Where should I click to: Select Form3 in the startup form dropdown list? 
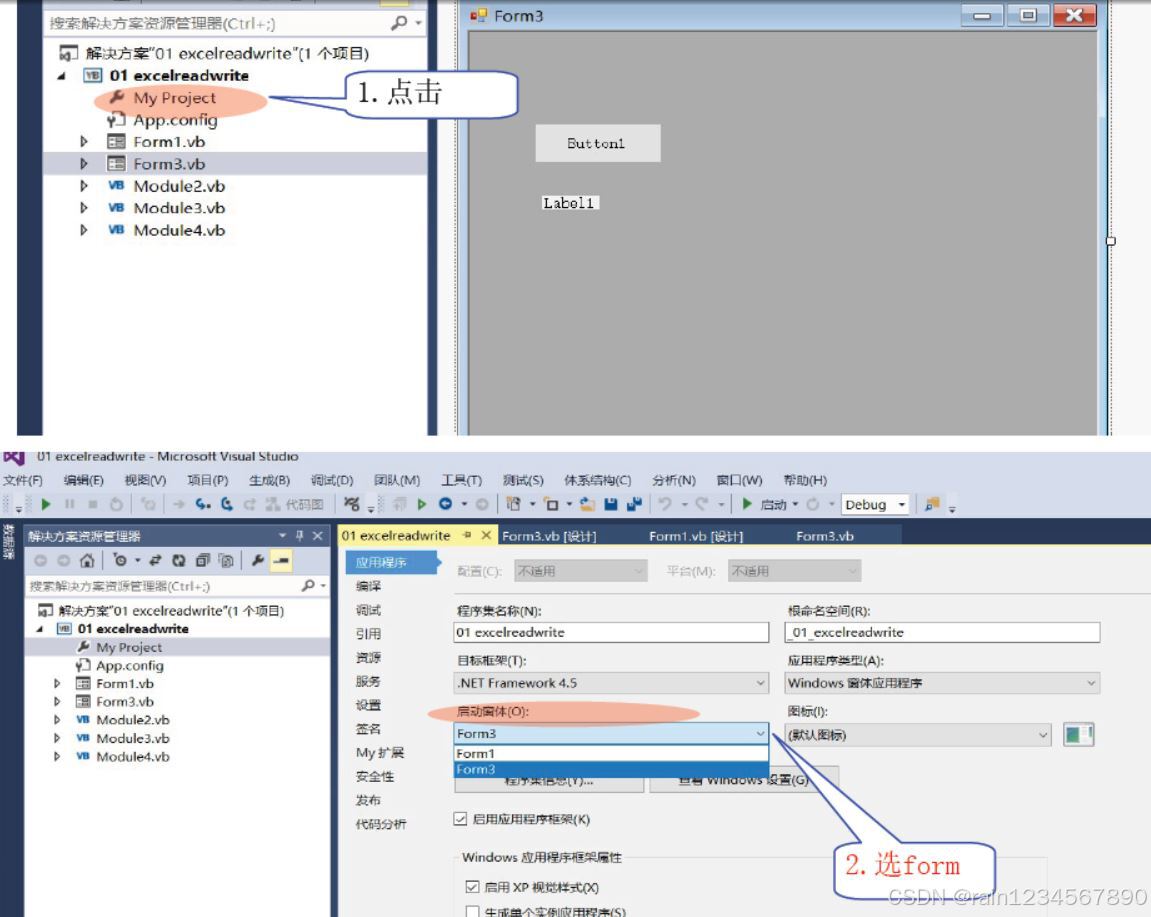[x=611, y=769]
